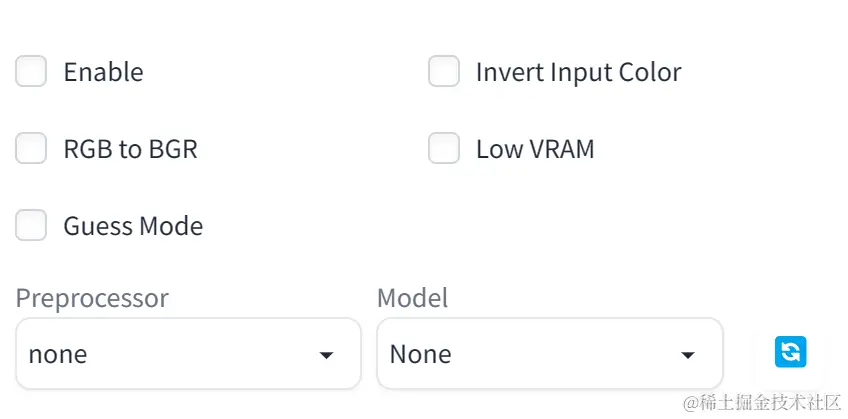Image resolution: width=848 pixels, height=419 pixels.
Task: Click the "Low VRAM" label text
Action: pos(535,149)
